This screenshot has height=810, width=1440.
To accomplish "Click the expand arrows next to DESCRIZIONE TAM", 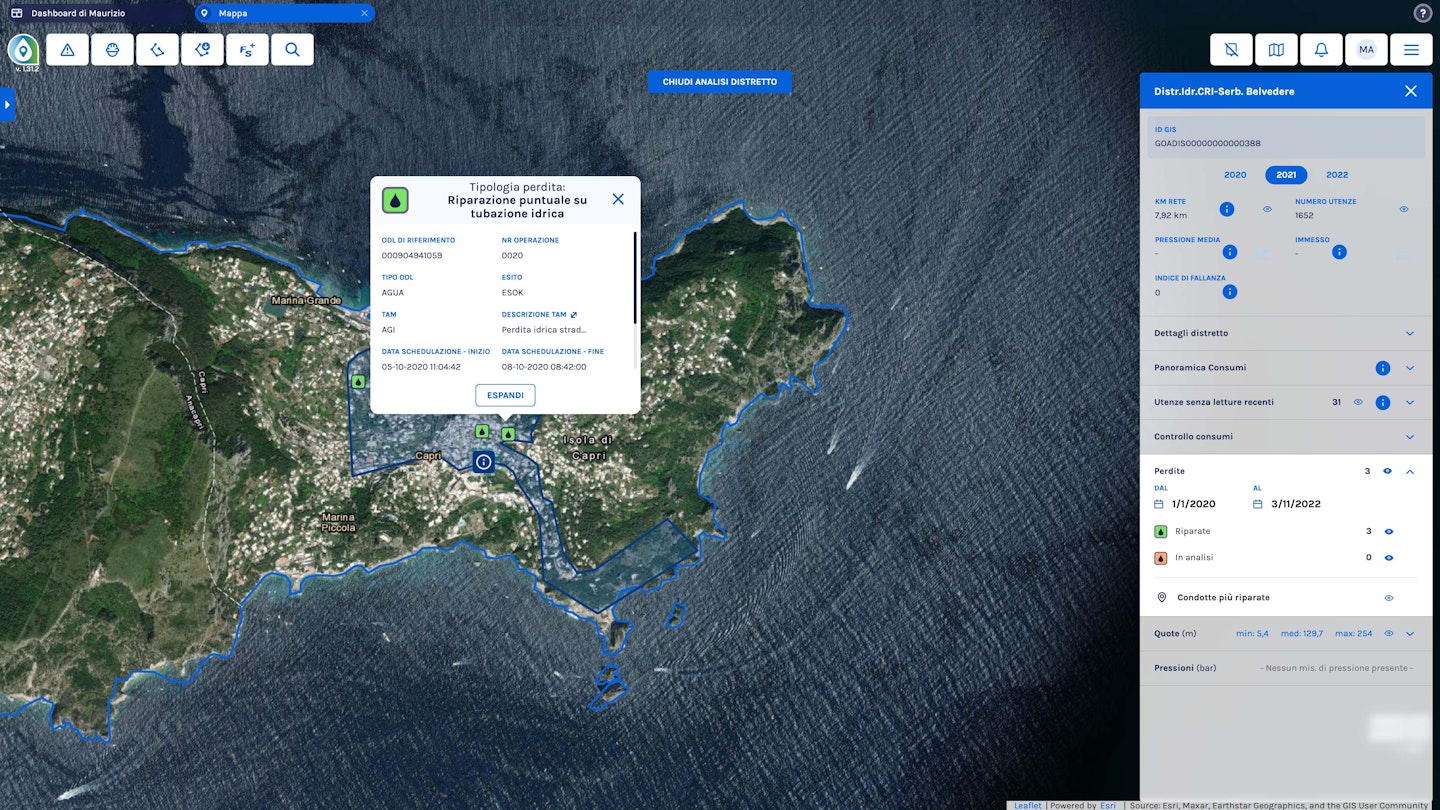I will click(574, 314).
